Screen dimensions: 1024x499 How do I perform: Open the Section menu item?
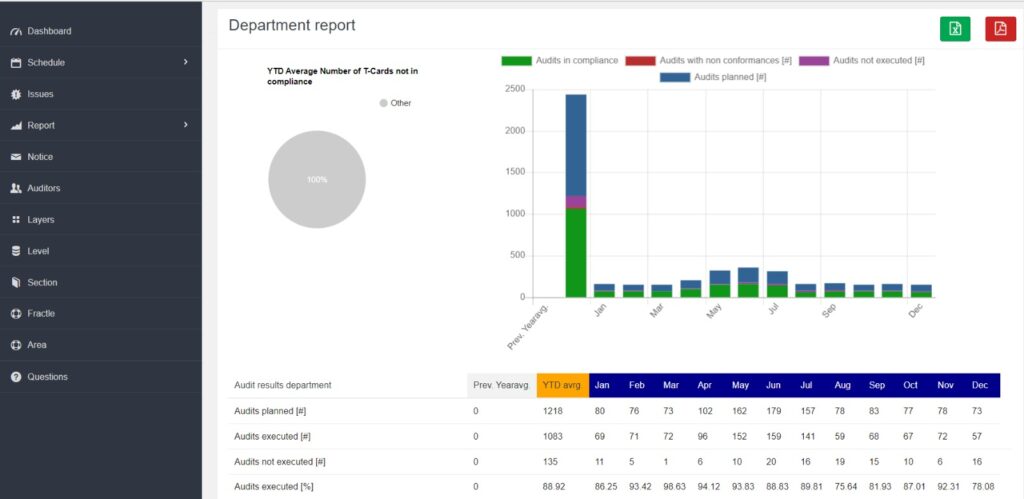pyautogui.click(x=41, y=282)
